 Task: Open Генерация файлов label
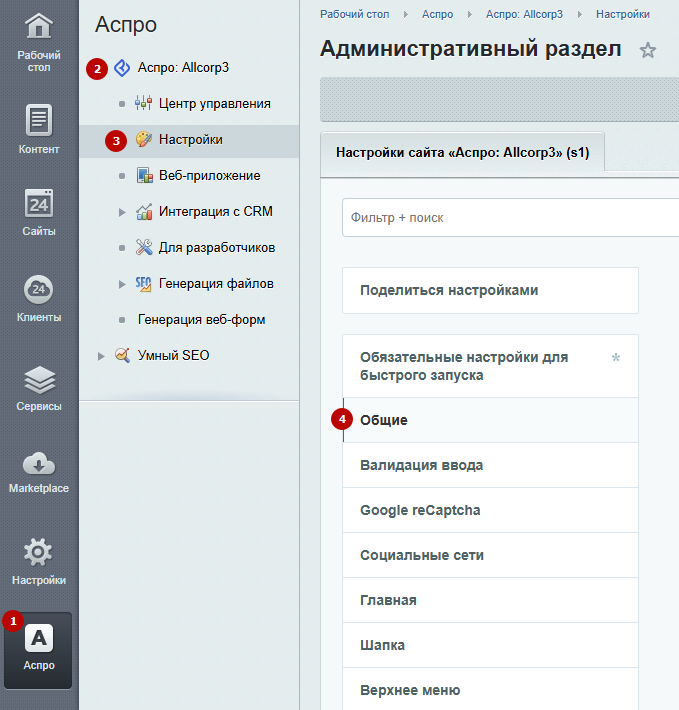point(216,284)
